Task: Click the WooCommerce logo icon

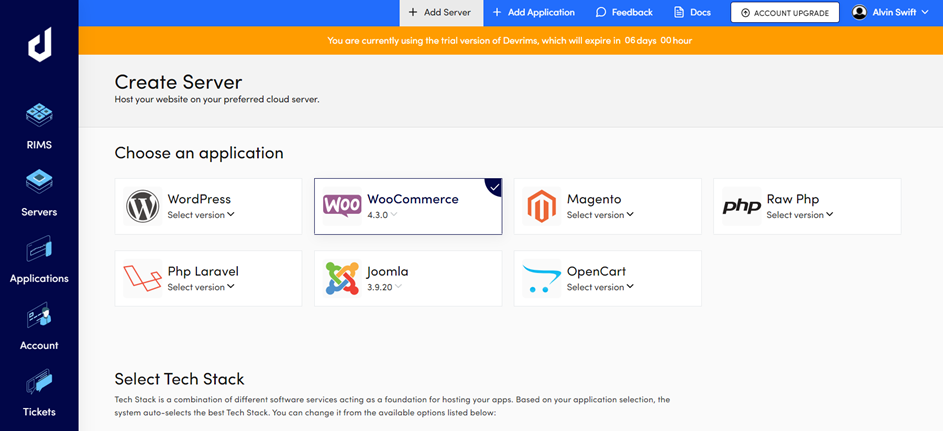Action: (x=342, y=206)
